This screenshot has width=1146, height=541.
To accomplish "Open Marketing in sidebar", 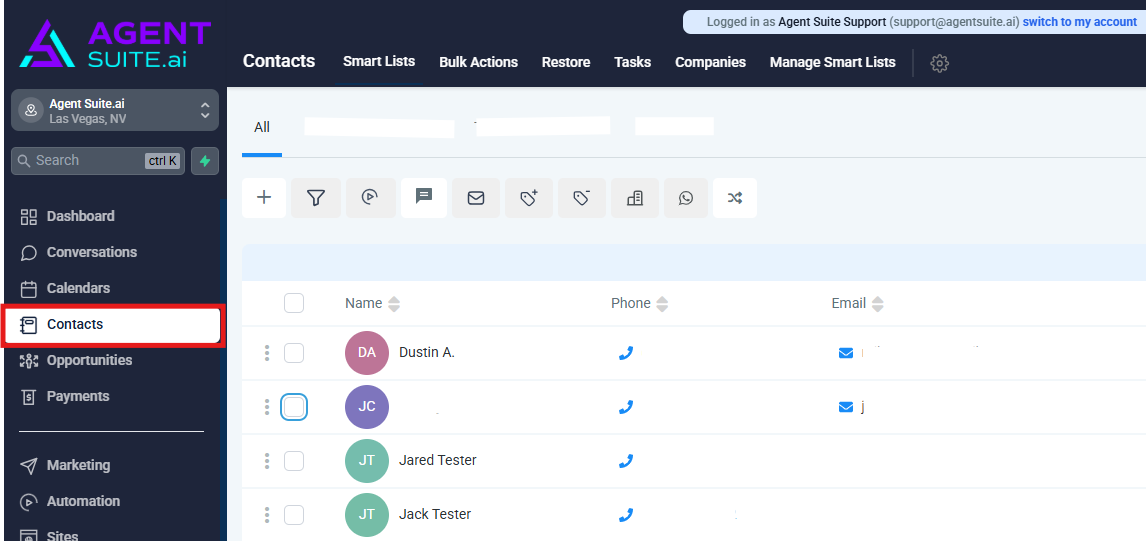I will [x=78, y=466].
